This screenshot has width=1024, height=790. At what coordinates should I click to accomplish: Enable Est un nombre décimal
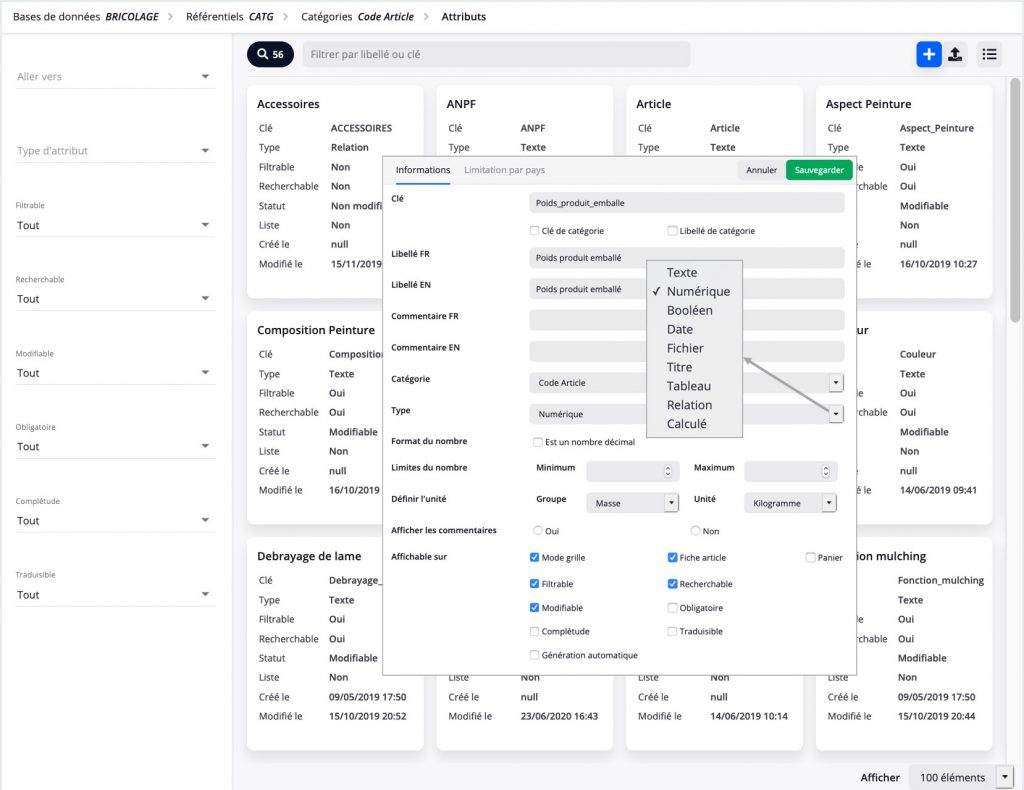click(537, 442)
